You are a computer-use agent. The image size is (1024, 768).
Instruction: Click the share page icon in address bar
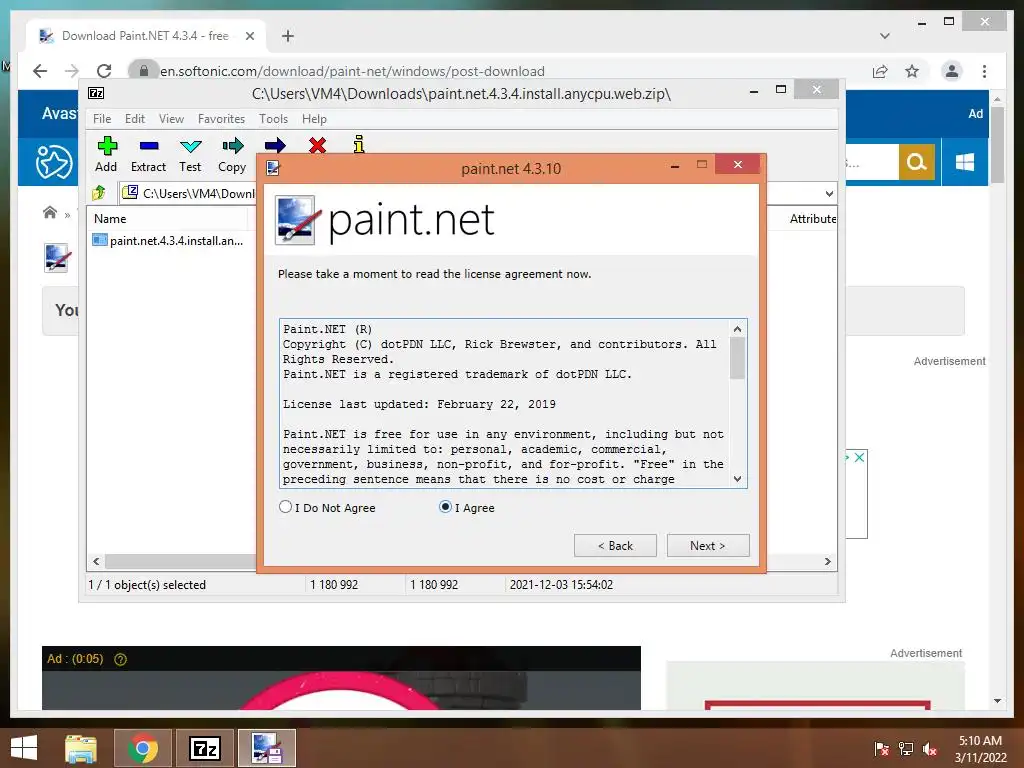coord(880,71)
